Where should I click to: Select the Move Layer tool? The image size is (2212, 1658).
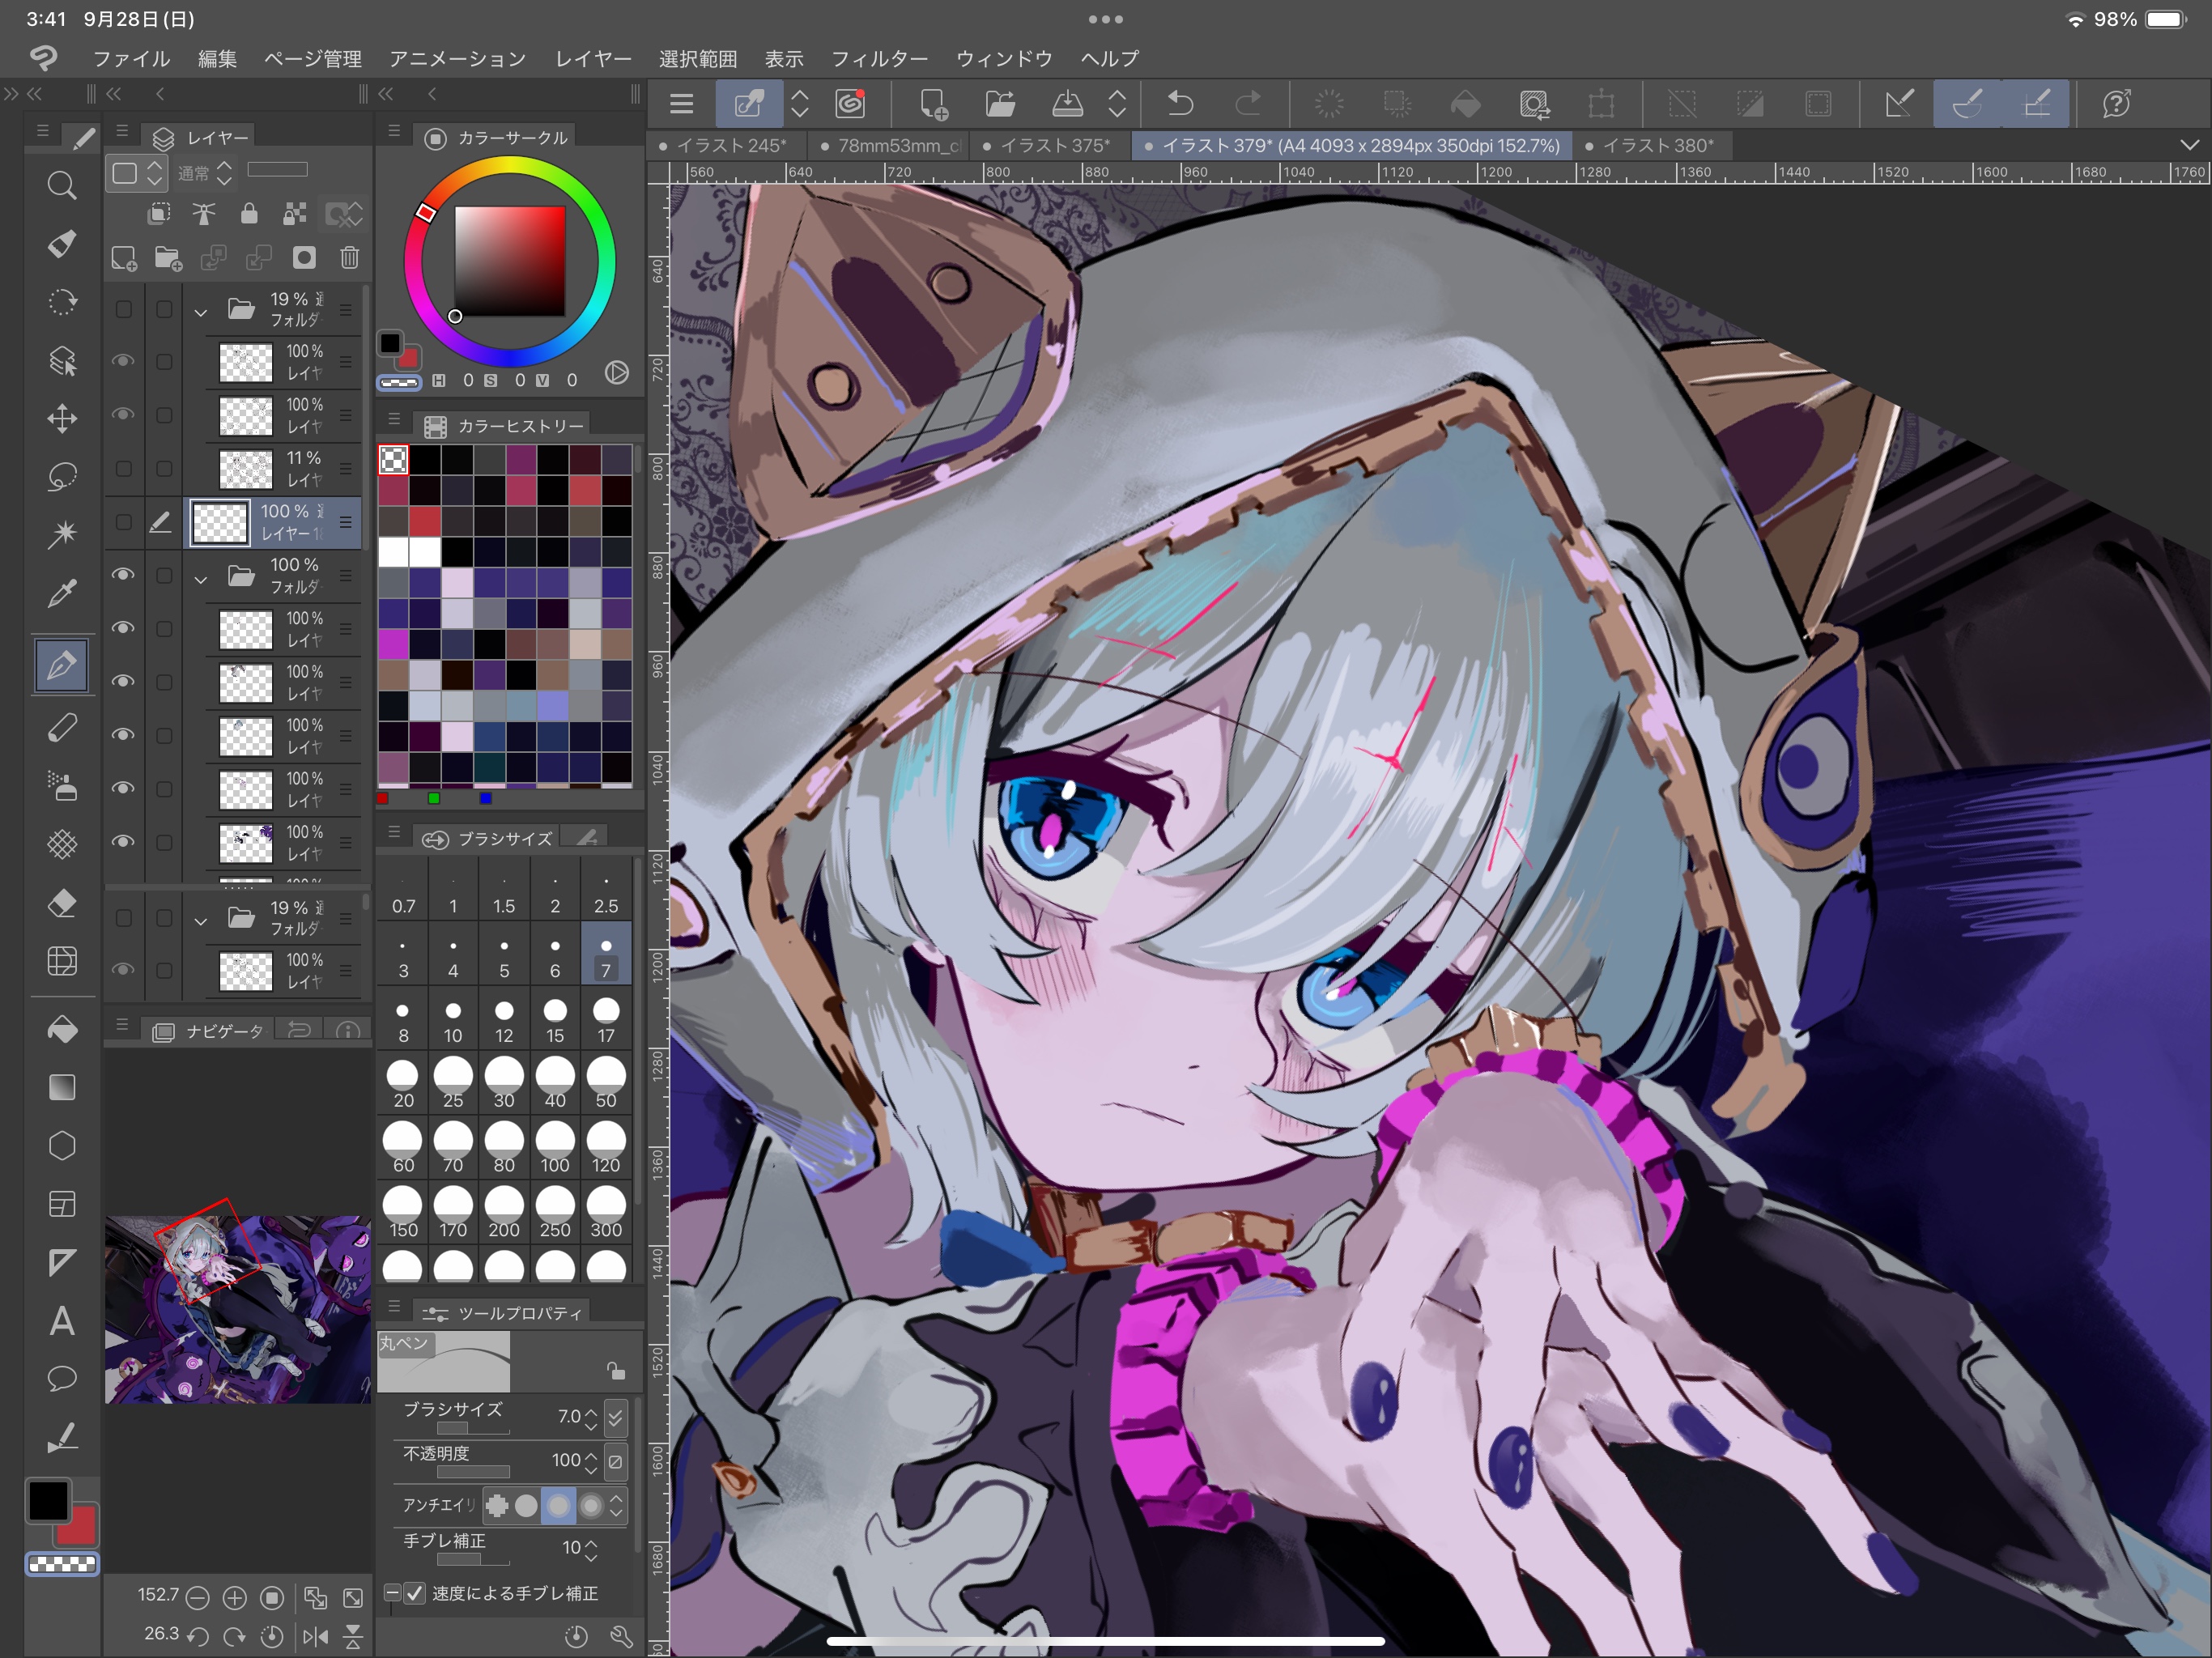(x=62, y=418)
